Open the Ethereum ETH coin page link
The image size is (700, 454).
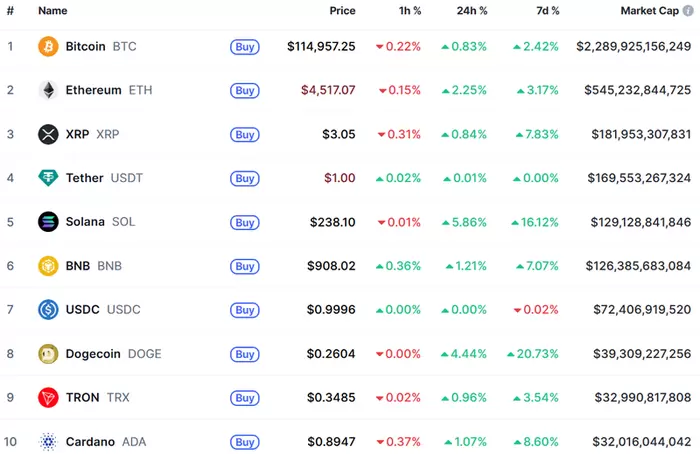click(x=93, y=90)
